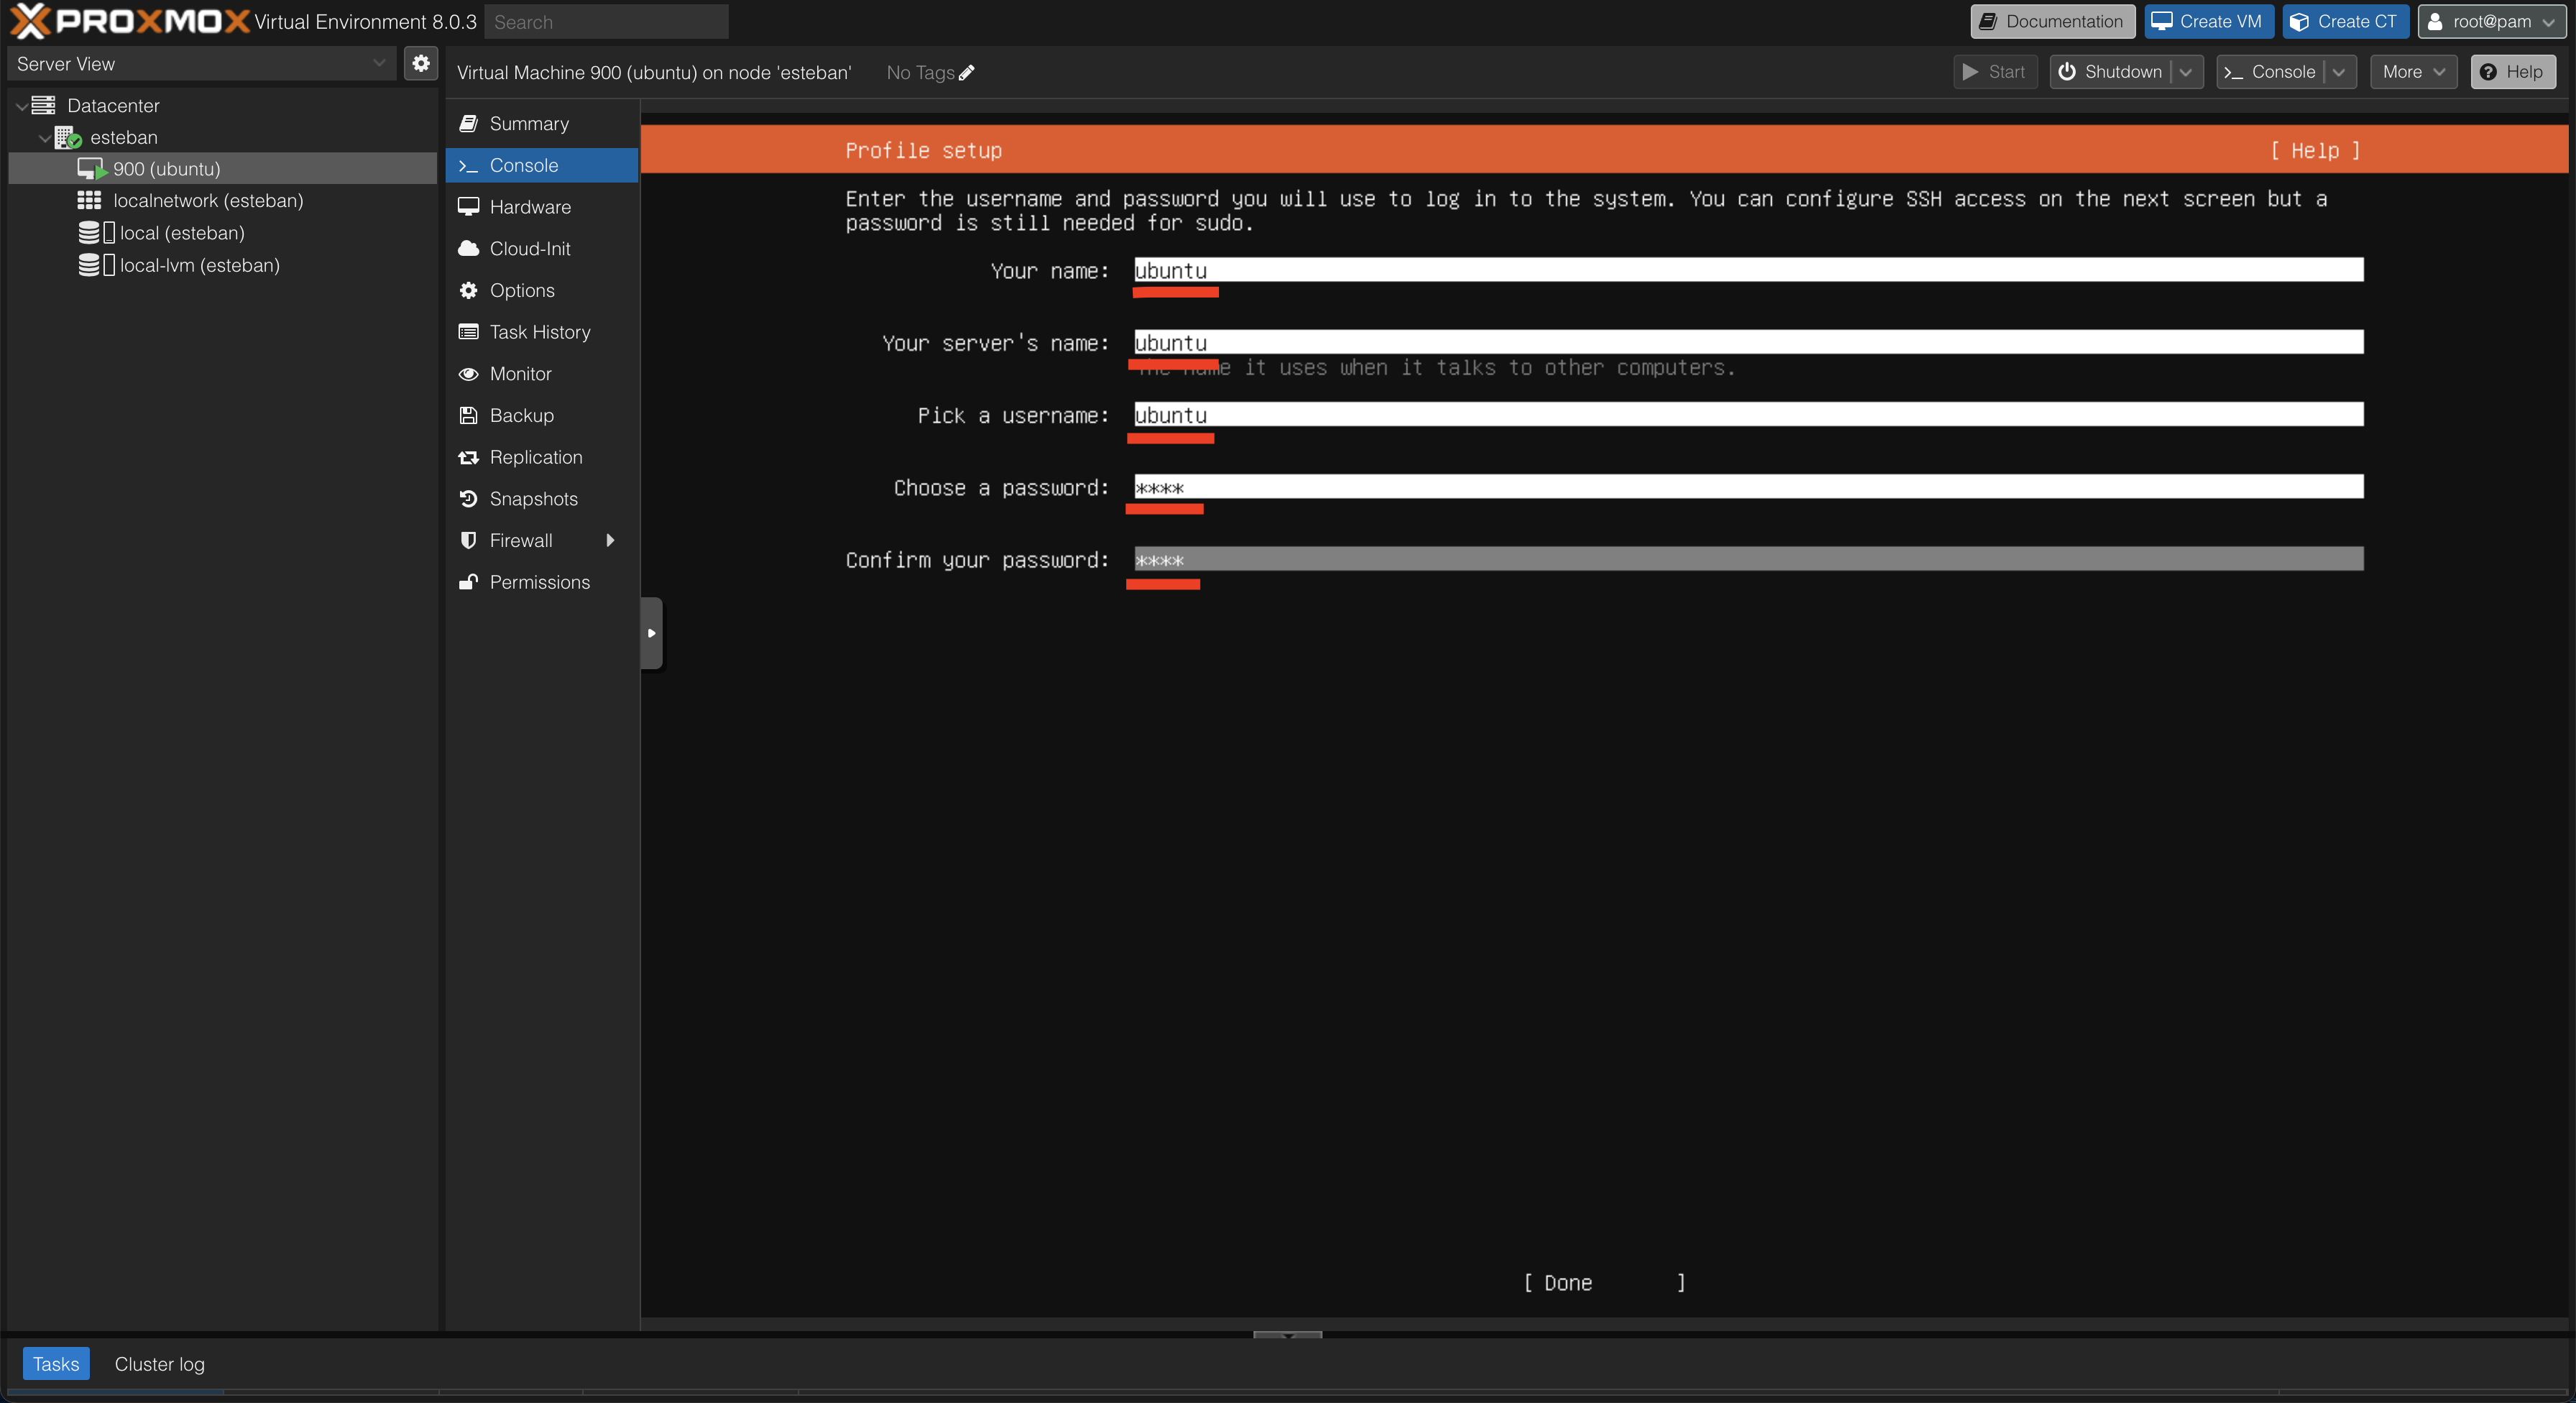Expand the Firewall submenu arrow
This screenshot has height=1403, width=2576.
pyautogui.click(x=610, y=540)
